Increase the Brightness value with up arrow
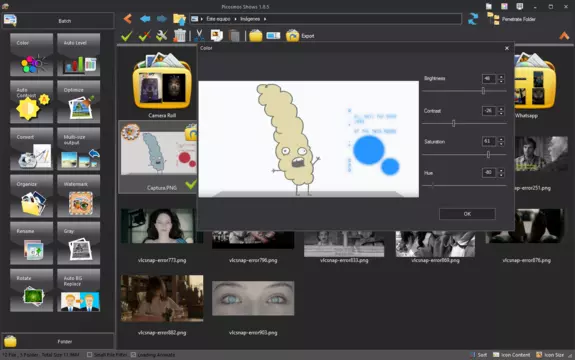Viewport: 575px width, 360px height. tap(501, 76)
